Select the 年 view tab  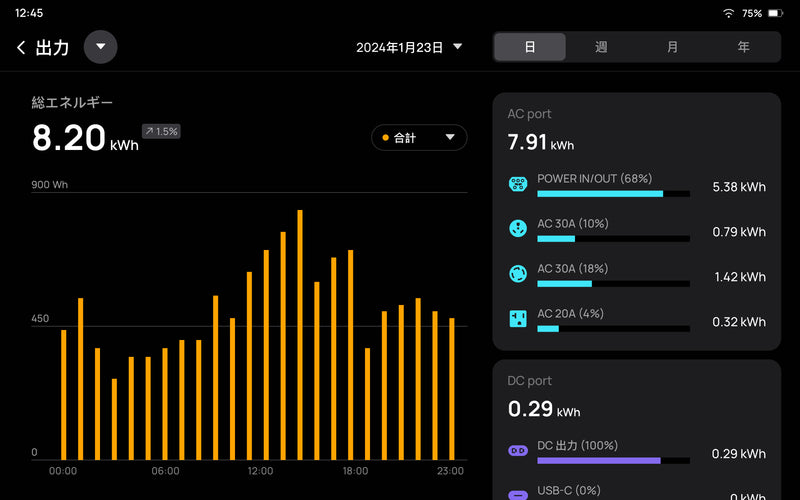coord(743,47)
